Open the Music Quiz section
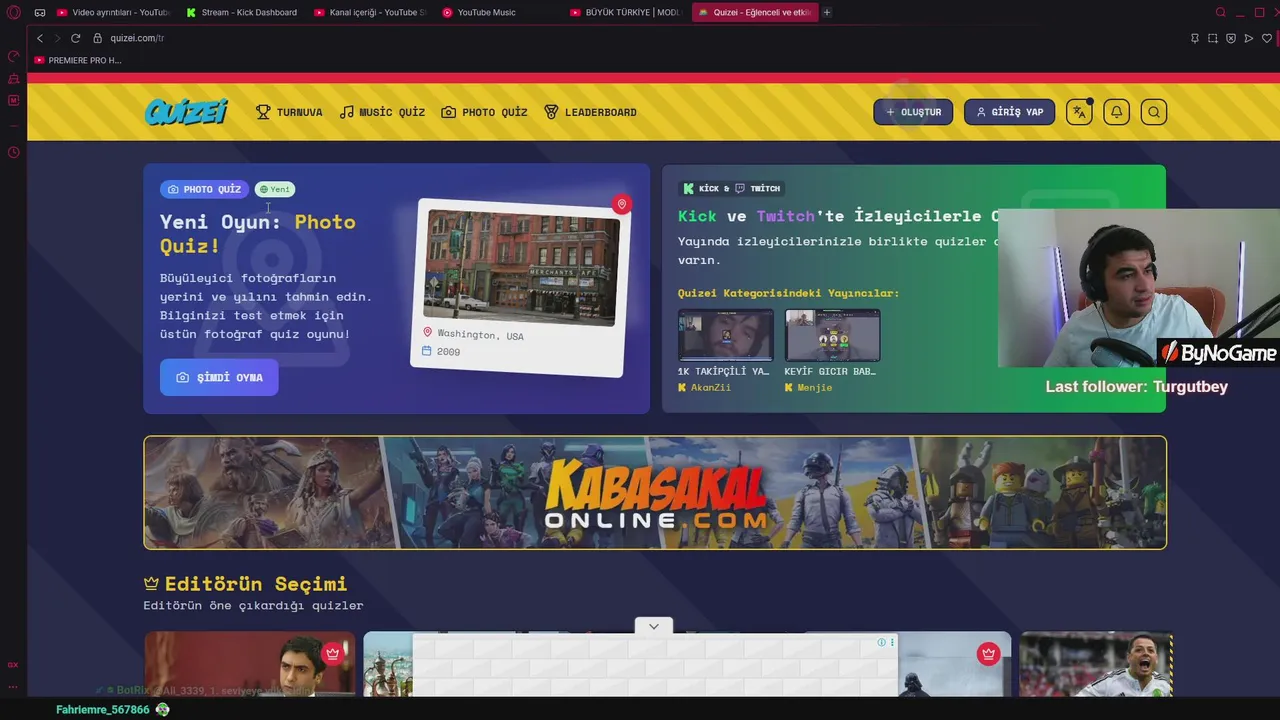Viewport: 1280px width, 720px height. (x=382, y=112)
